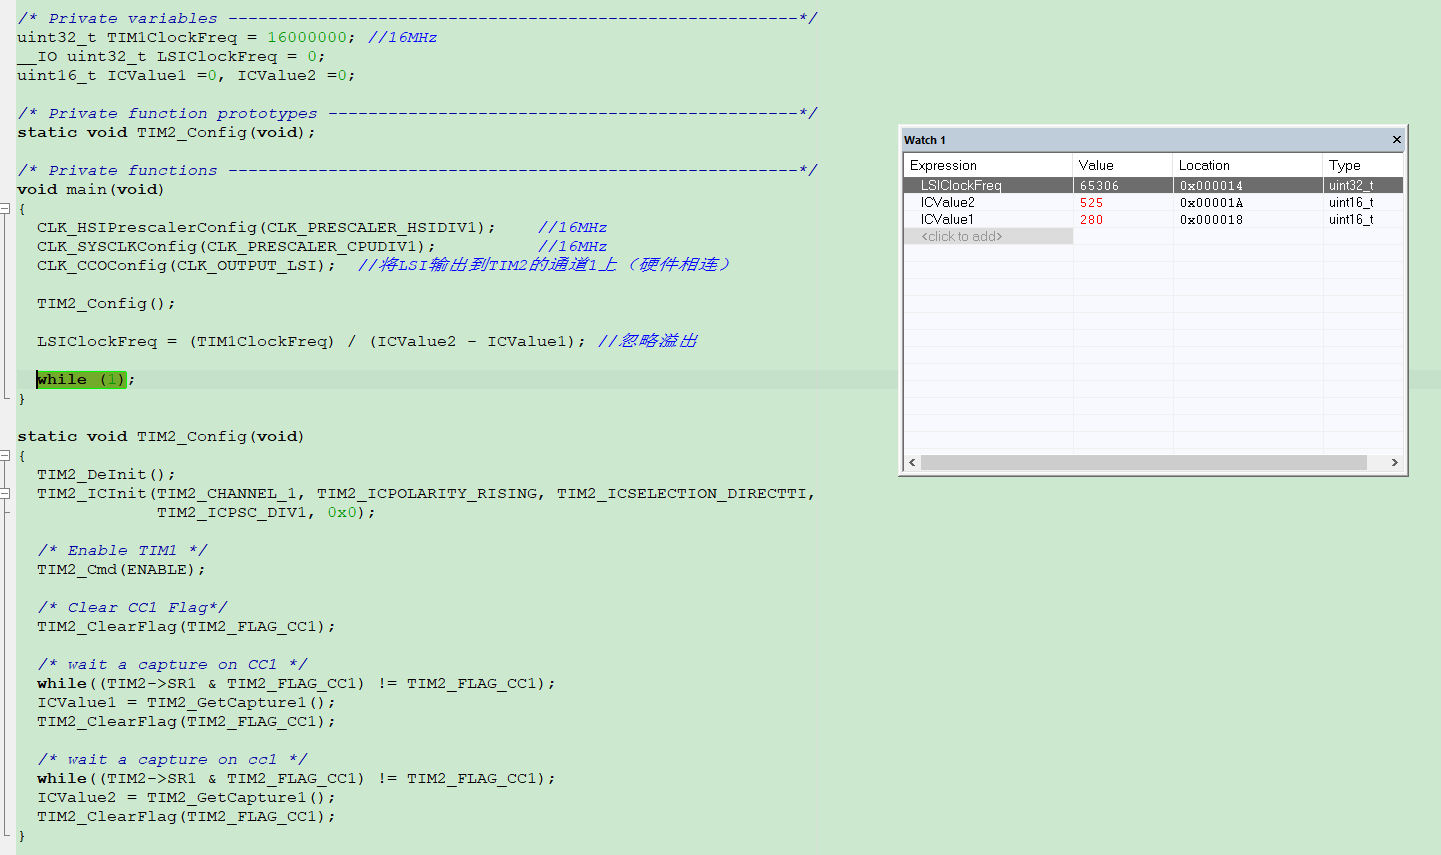
Task: Click the '/* wait a capture on CC1 */' comment
Action: coord(172,664)
